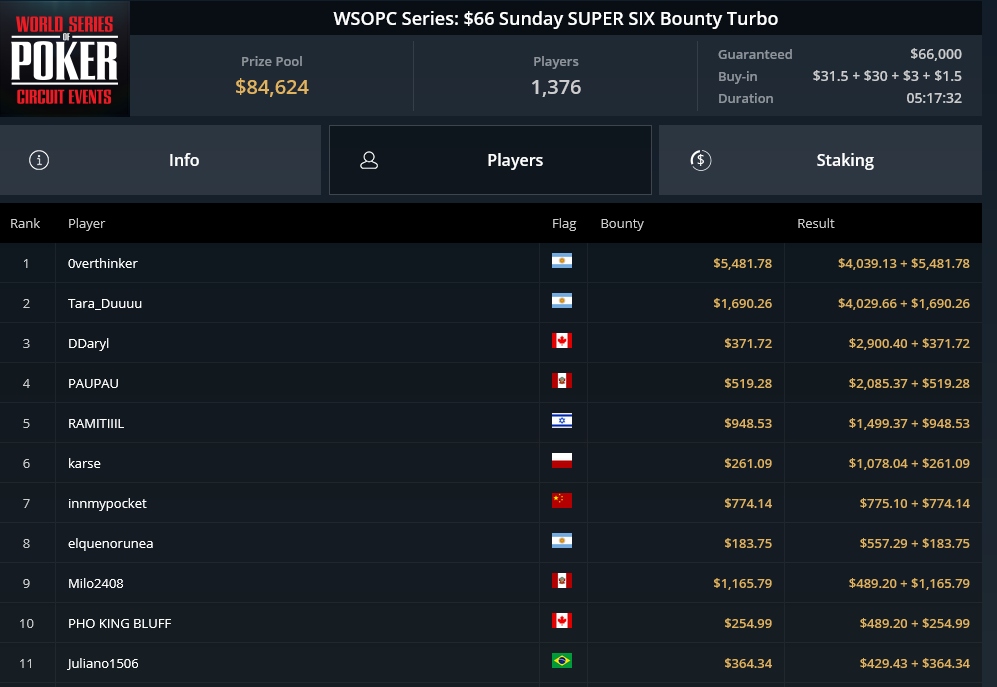Screen dimensions: 997x687
Task: Click rank number 11 in Rank column
Action: [x=26, y=663]
